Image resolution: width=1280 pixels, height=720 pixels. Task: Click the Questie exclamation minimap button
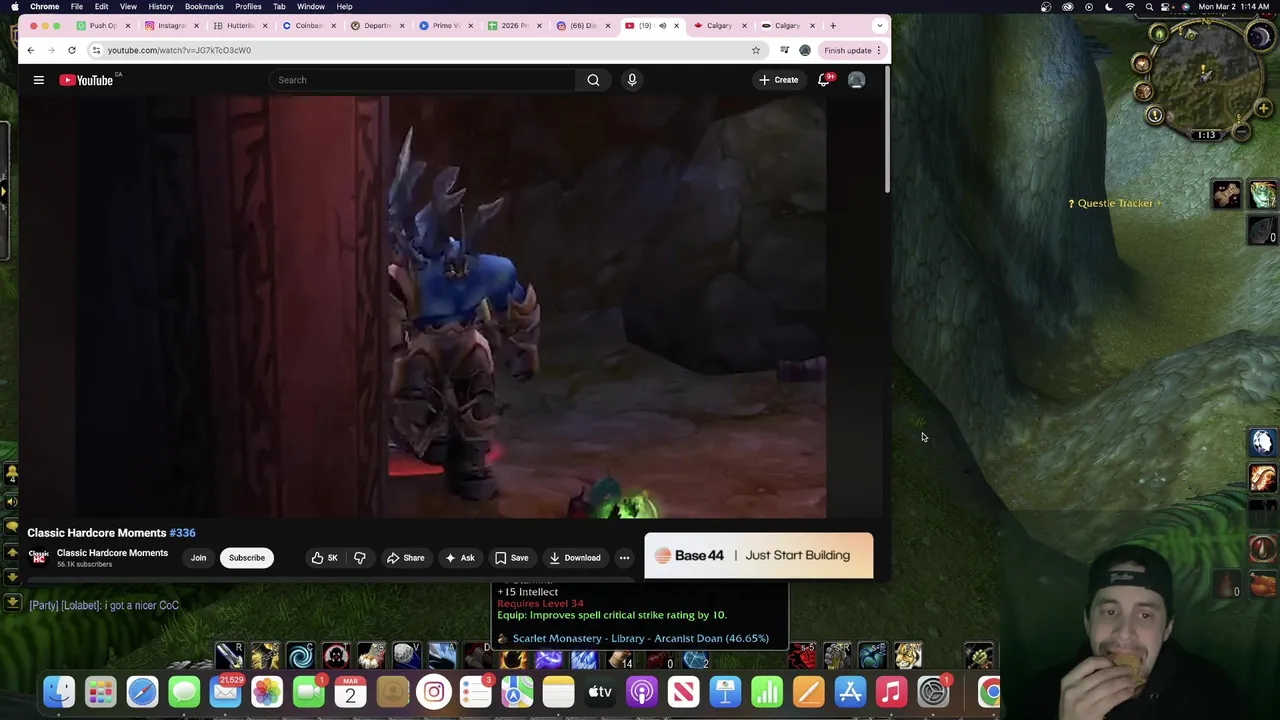(x=1155, y=115)
